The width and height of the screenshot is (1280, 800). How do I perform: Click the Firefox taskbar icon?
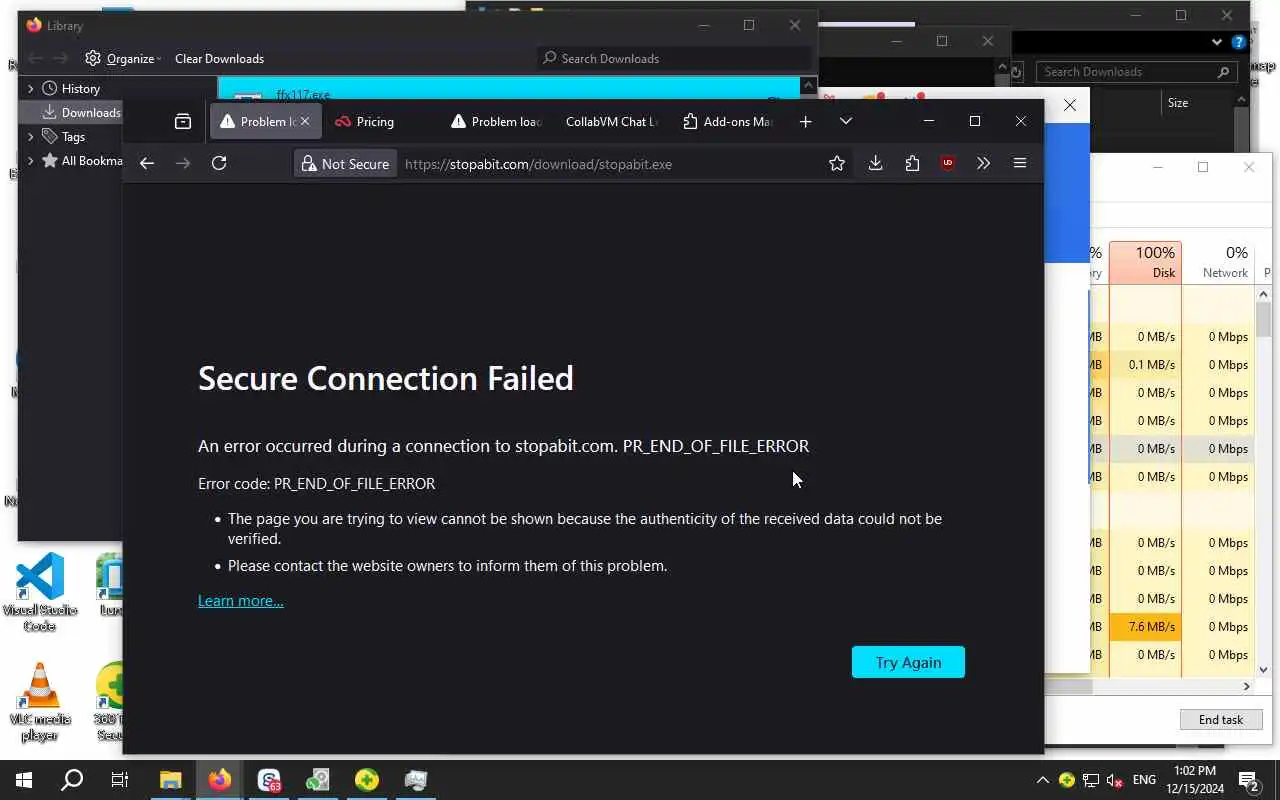coord(220,780)
